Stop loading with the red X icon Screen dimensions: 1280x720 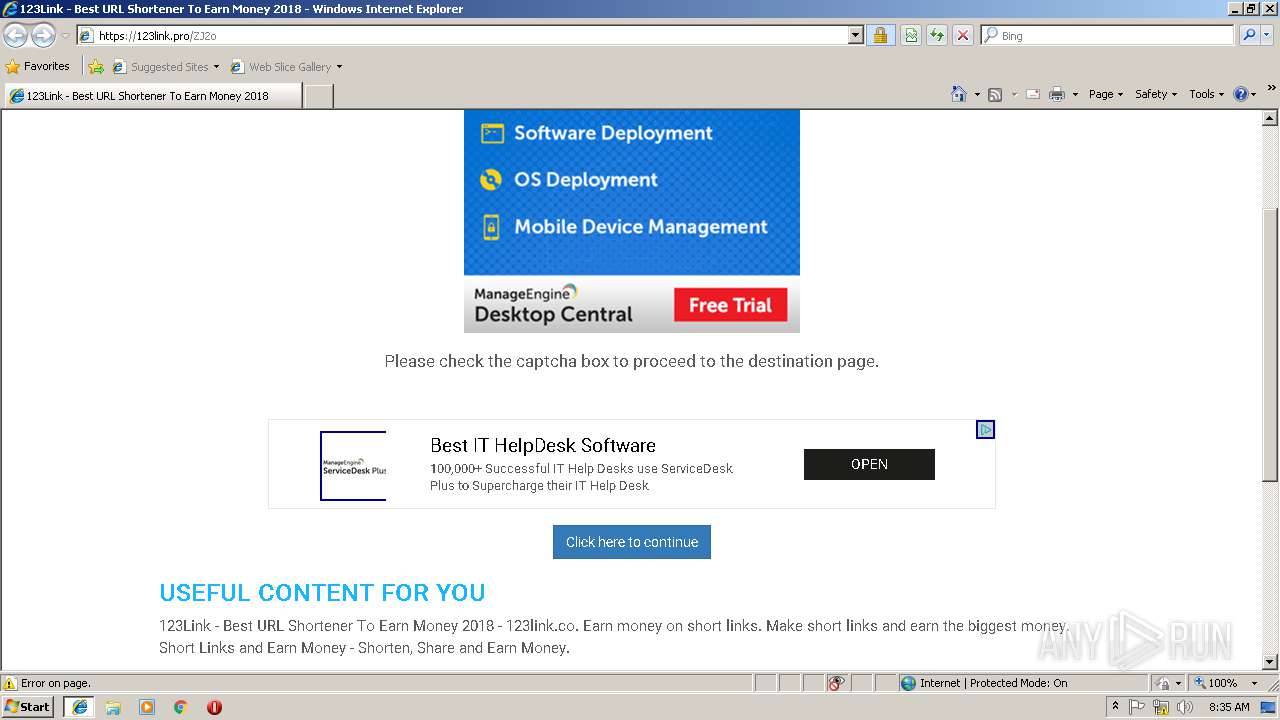tap(962, 35)
